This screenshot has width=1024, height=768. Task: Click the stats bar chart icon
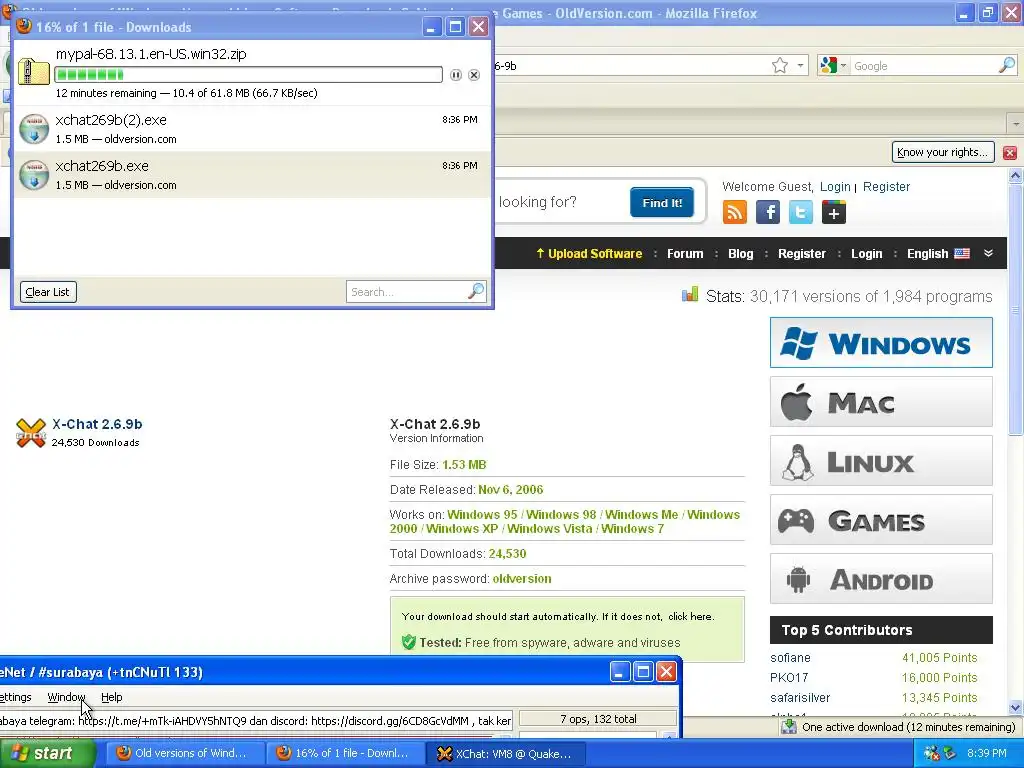coord(690,295)
